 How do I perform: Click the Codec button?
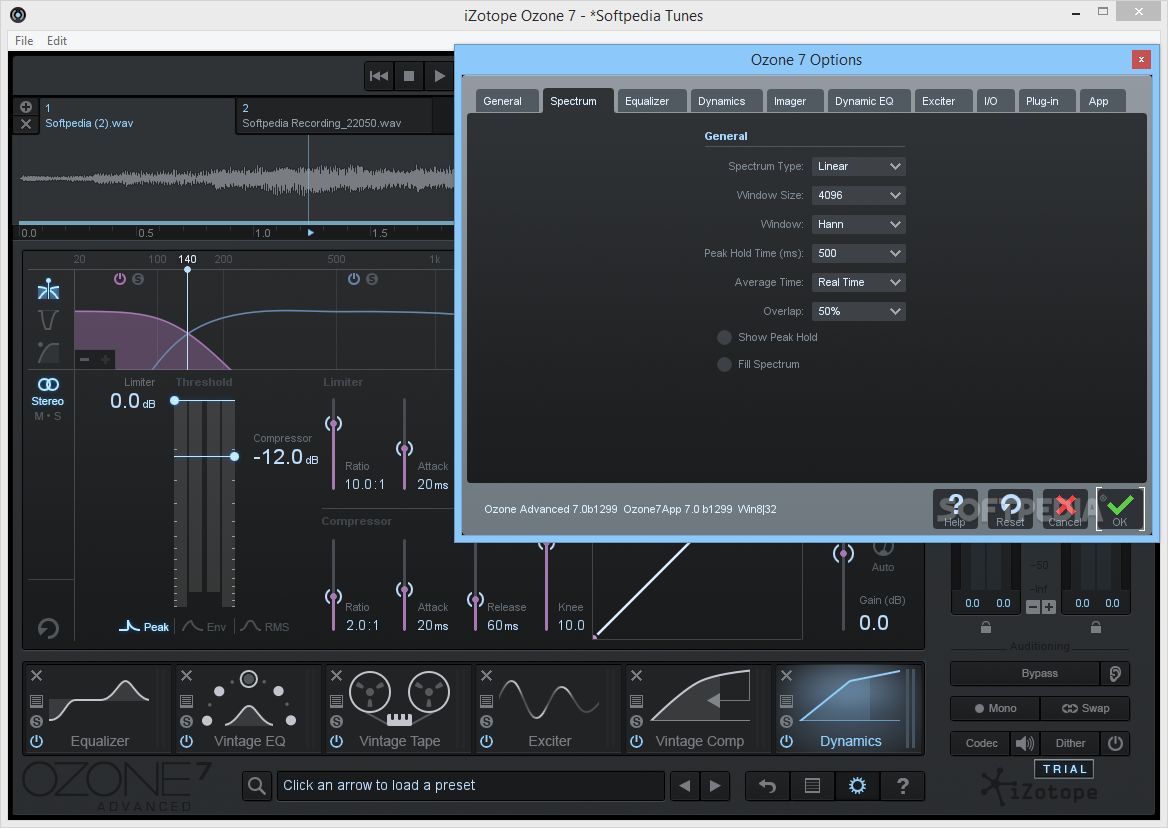(x=981, y=743)
